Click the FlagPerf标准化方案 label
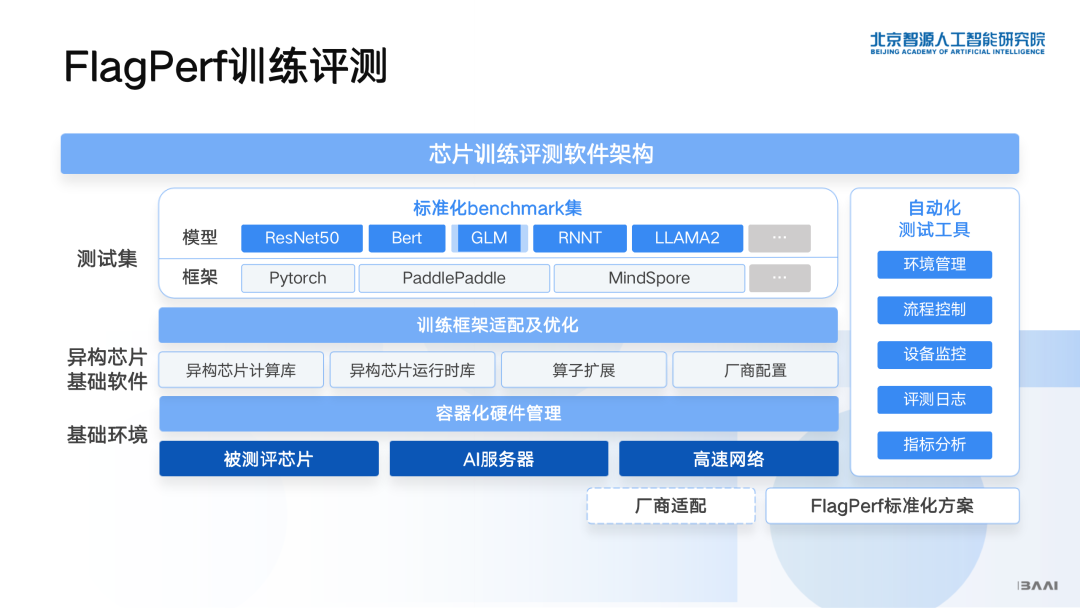The height and width of the screenshot is (608, 1080). pos(891,506)
